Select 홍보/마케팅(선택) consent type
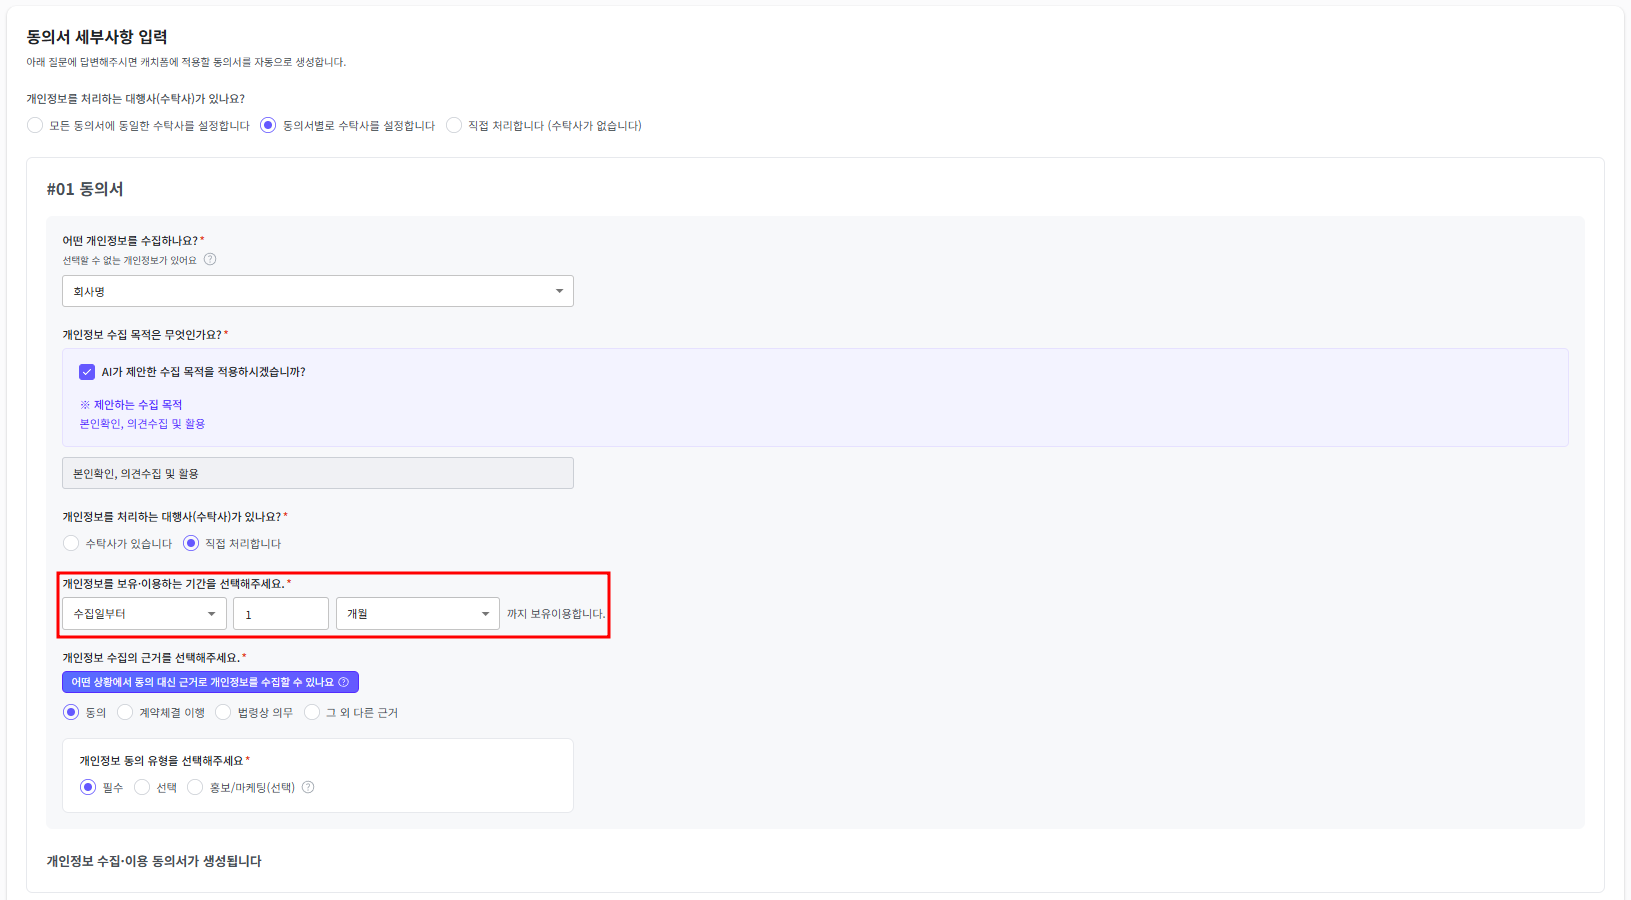 coord(195,787)
